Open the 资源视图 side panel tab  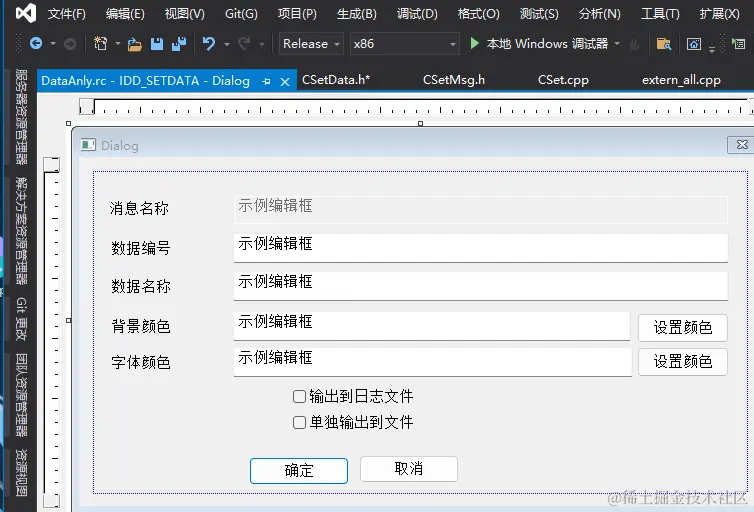[x=21, y=473]
